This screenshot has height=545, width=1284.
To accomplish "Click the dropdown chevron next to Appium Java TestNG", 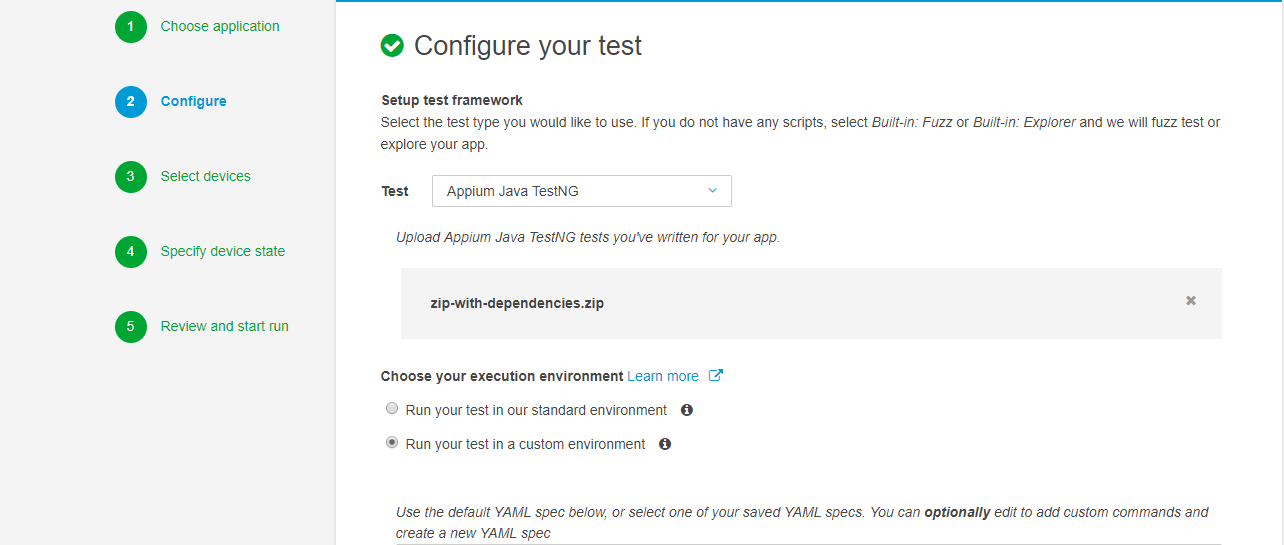I will pos(713,191).
